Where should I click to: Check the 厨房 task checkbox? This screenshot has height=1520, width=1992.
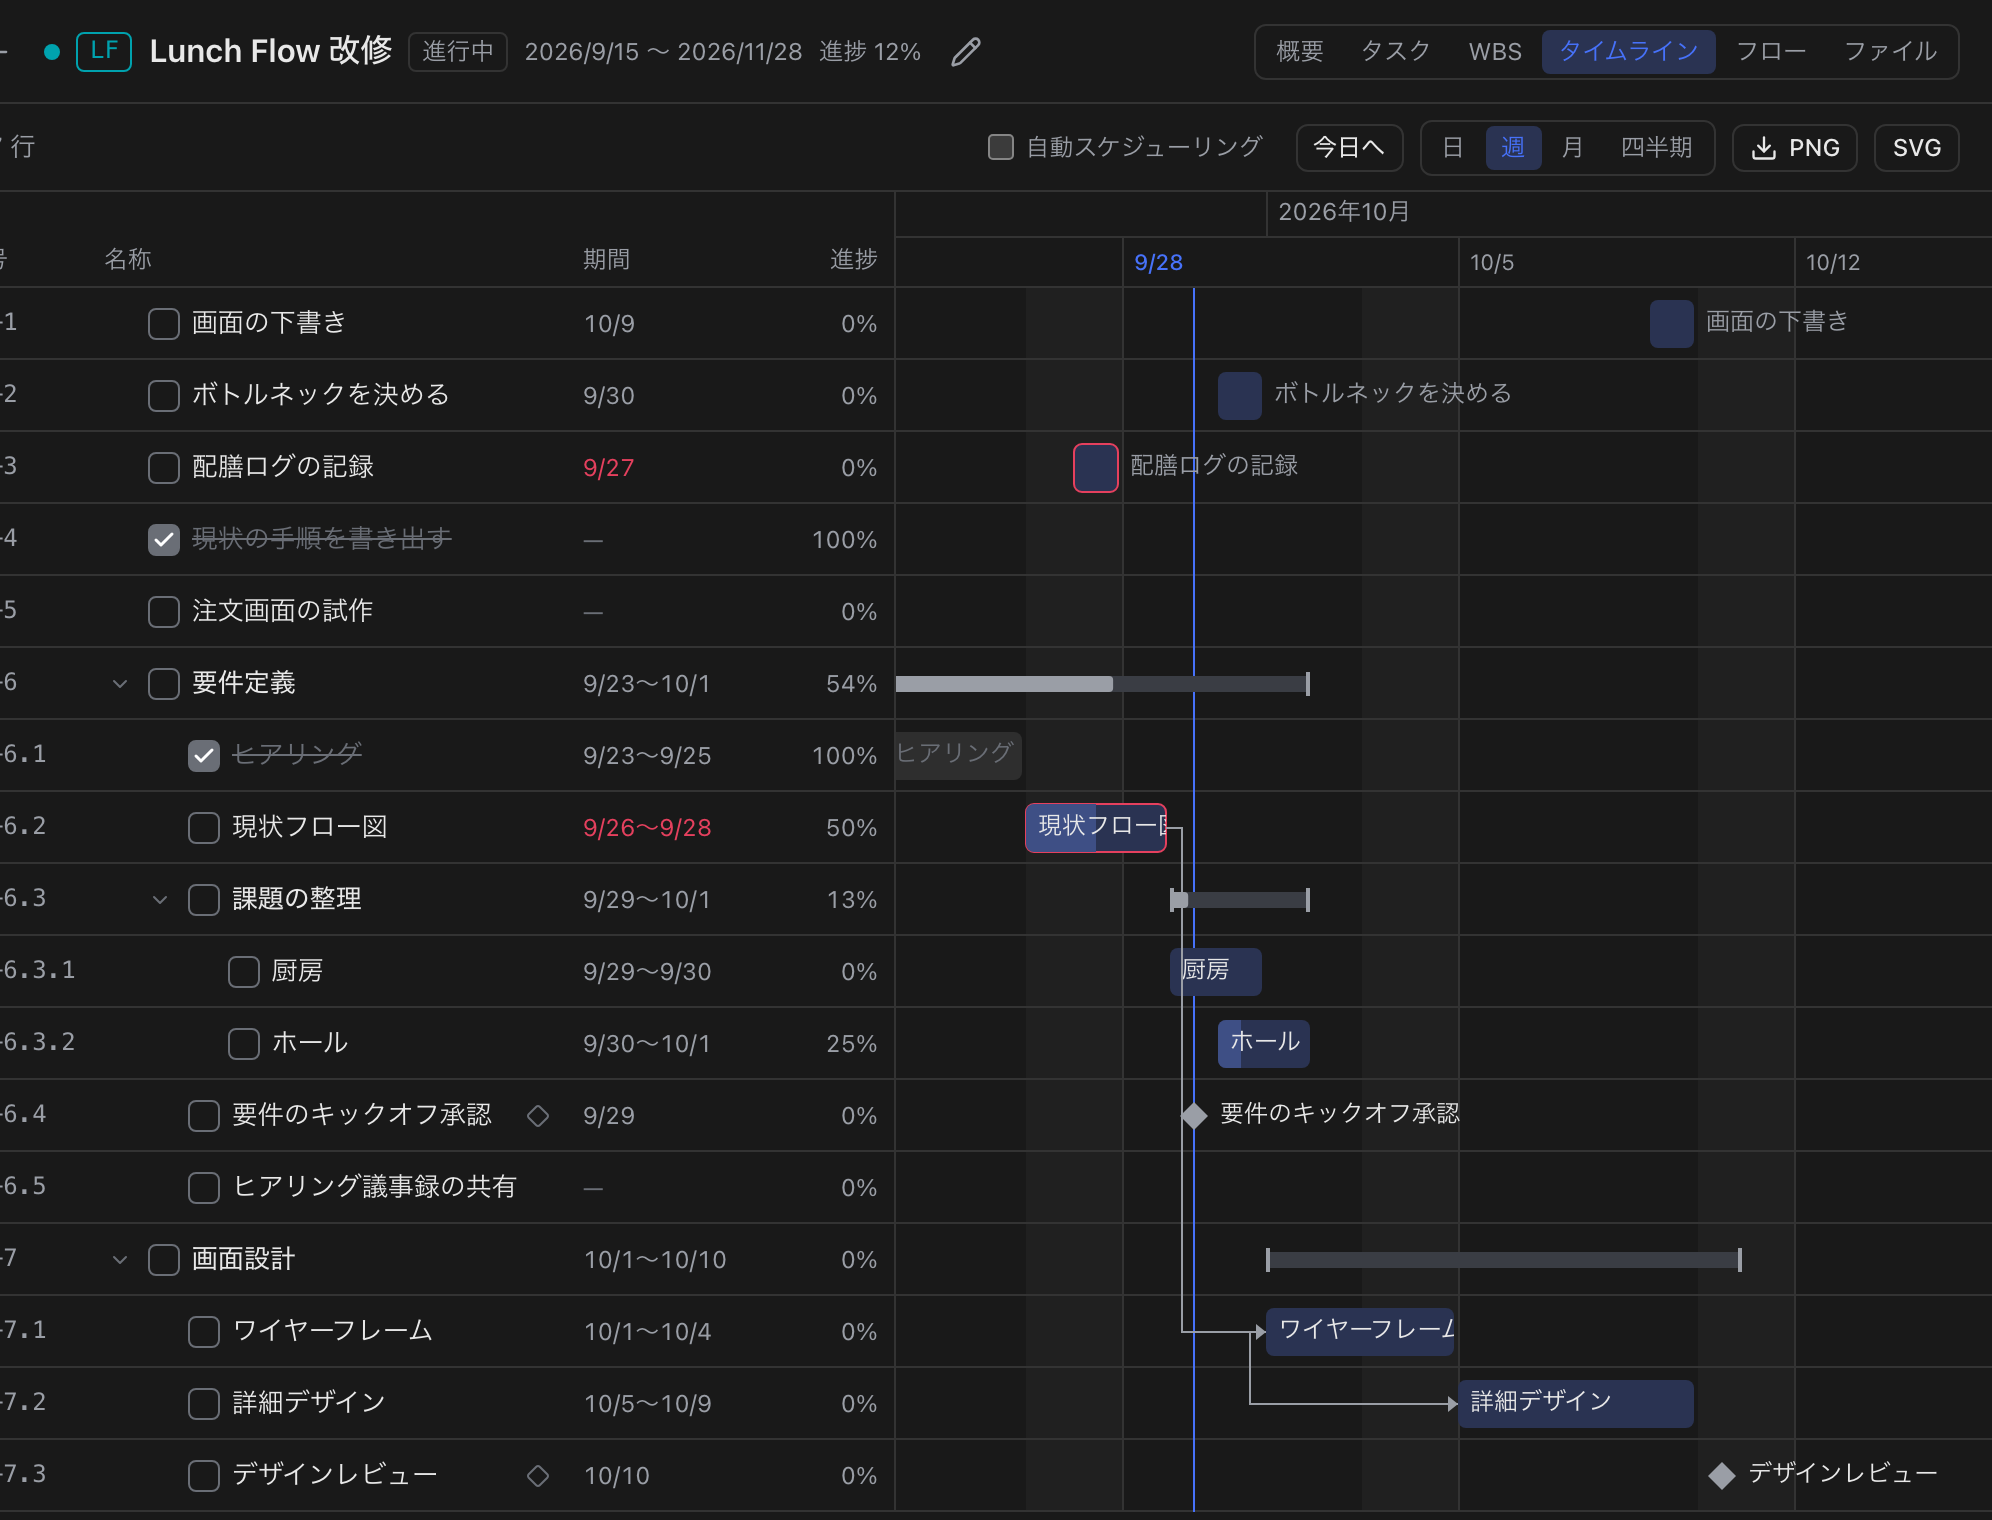[244, 971]
